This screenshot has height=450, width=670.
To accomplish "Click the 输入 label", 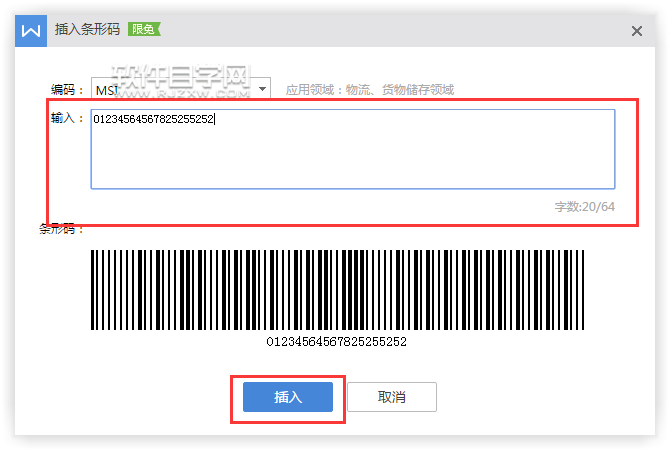I will pos(67,118).
